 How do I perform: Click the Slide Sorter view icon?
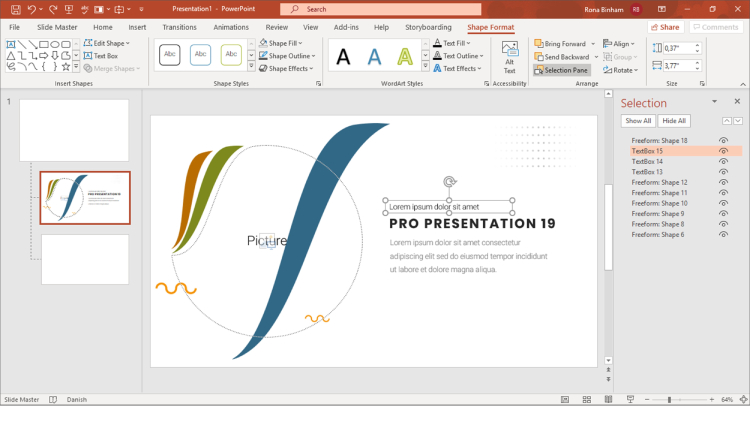coord(587,400)
